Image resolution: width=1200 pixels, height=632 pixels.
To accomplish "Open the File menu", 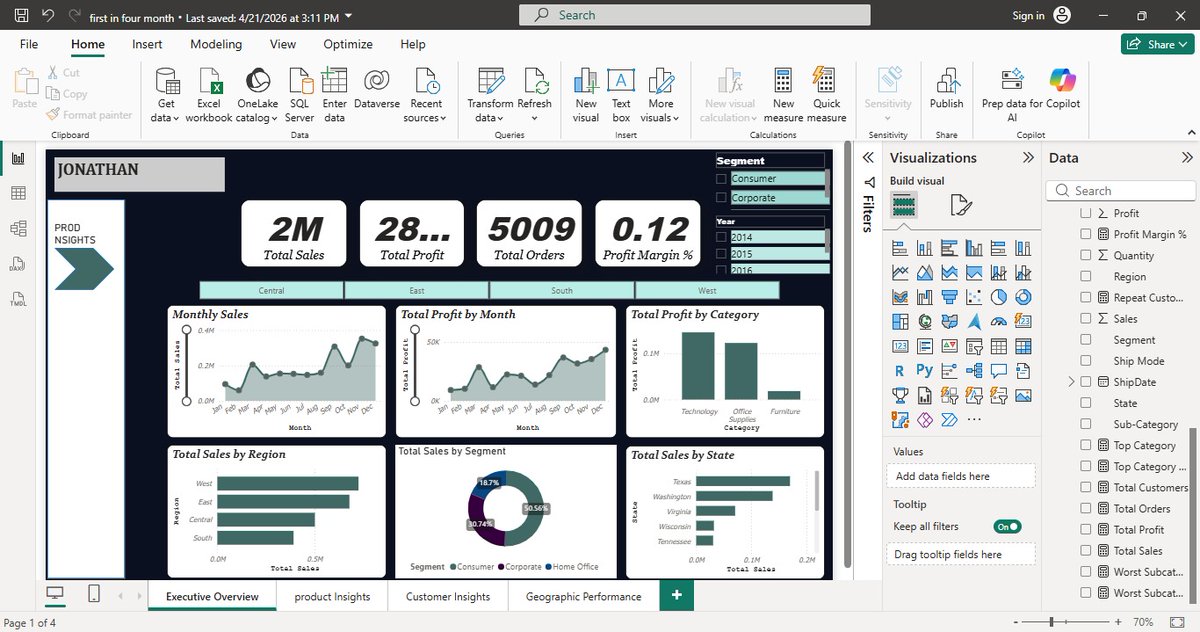I will point(29,44).
